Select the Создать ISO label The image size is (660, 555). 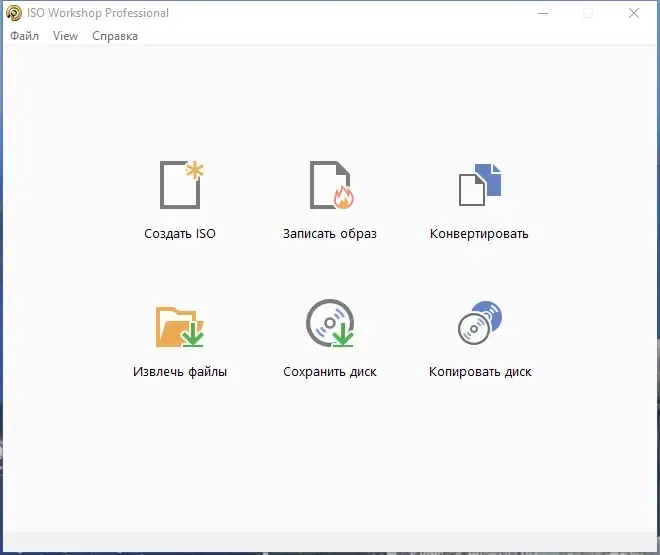(180, 234)
